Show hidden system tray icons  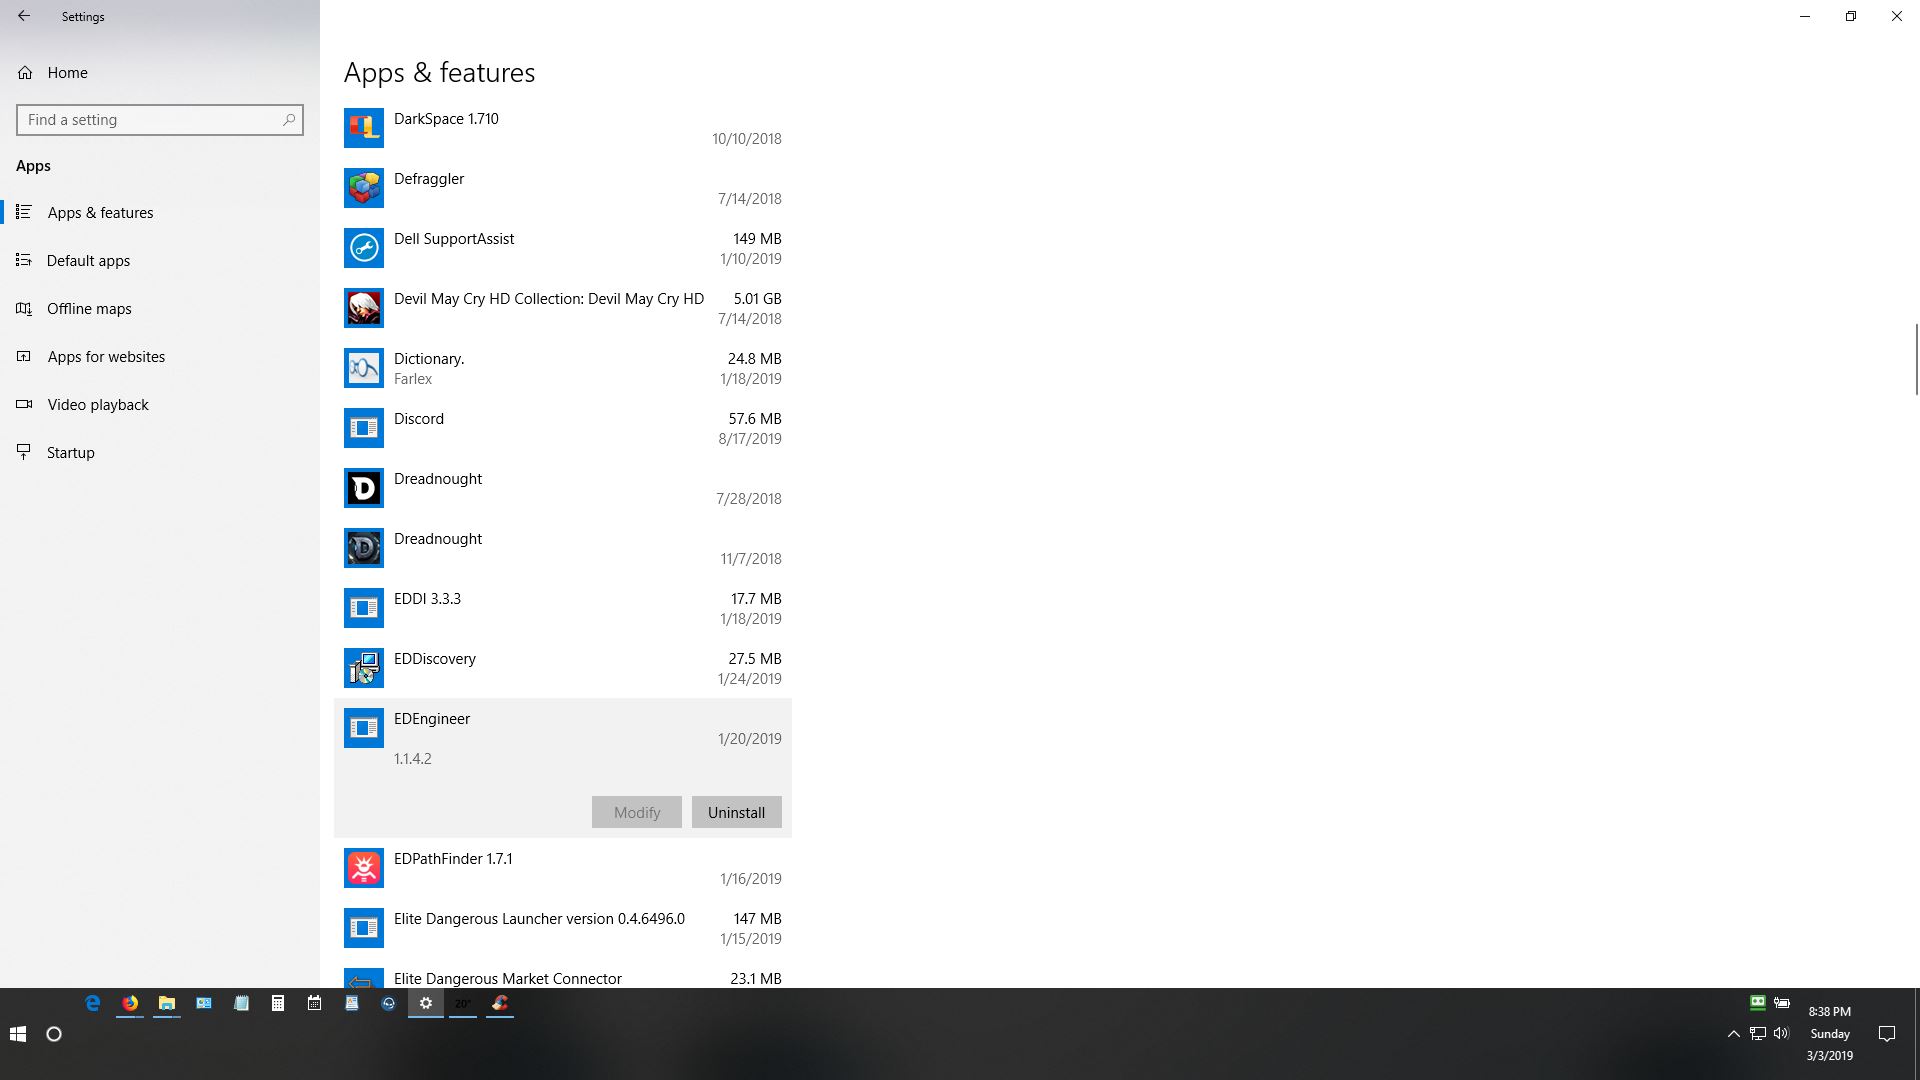tap(1733, 1034)
